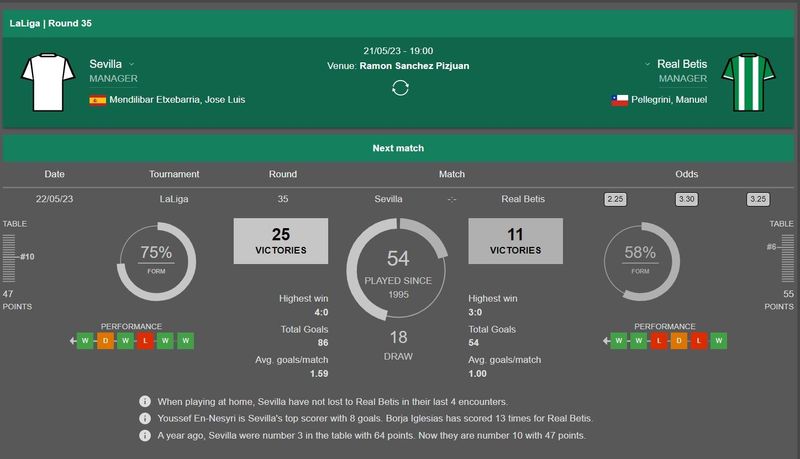The image size is (800, 459).
Task: Click the Date column header
Action: pyautogui.click(x=55, y=174)
